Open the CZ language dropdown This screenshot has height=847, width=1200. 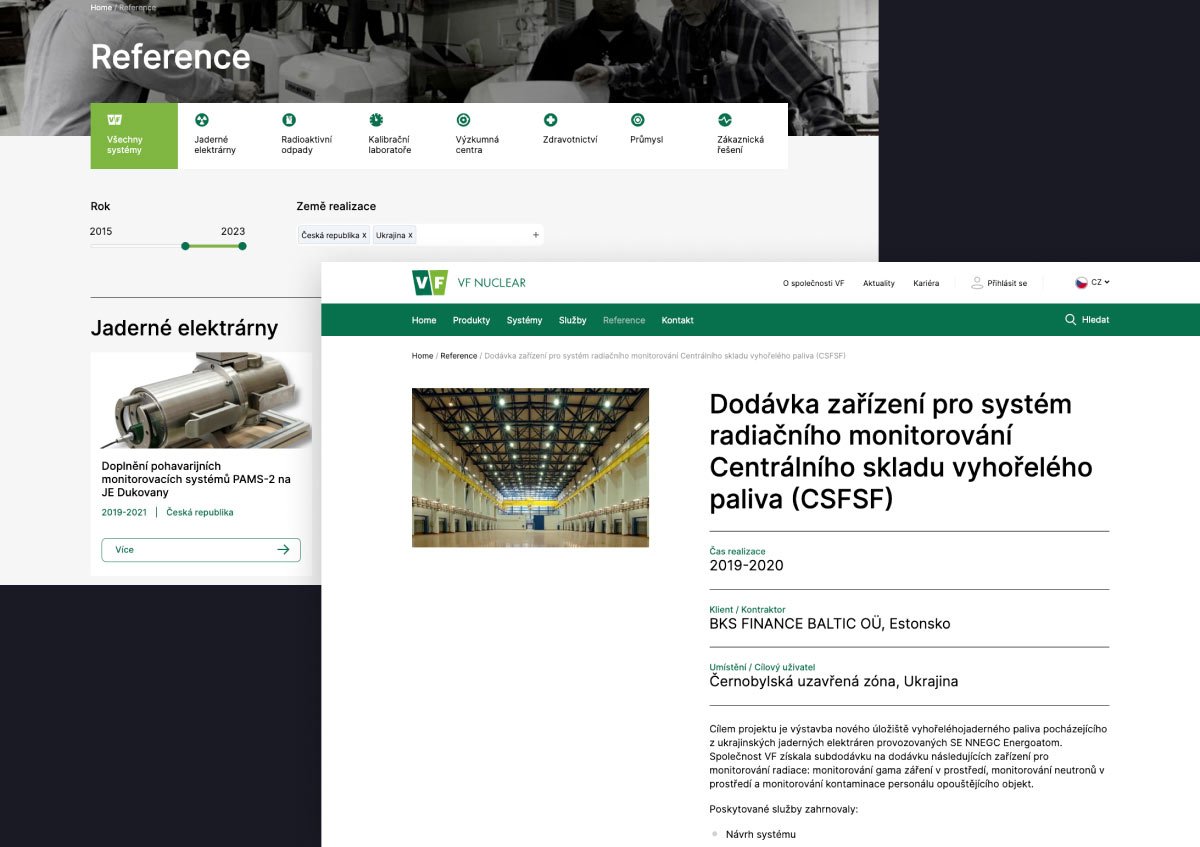1092,283
